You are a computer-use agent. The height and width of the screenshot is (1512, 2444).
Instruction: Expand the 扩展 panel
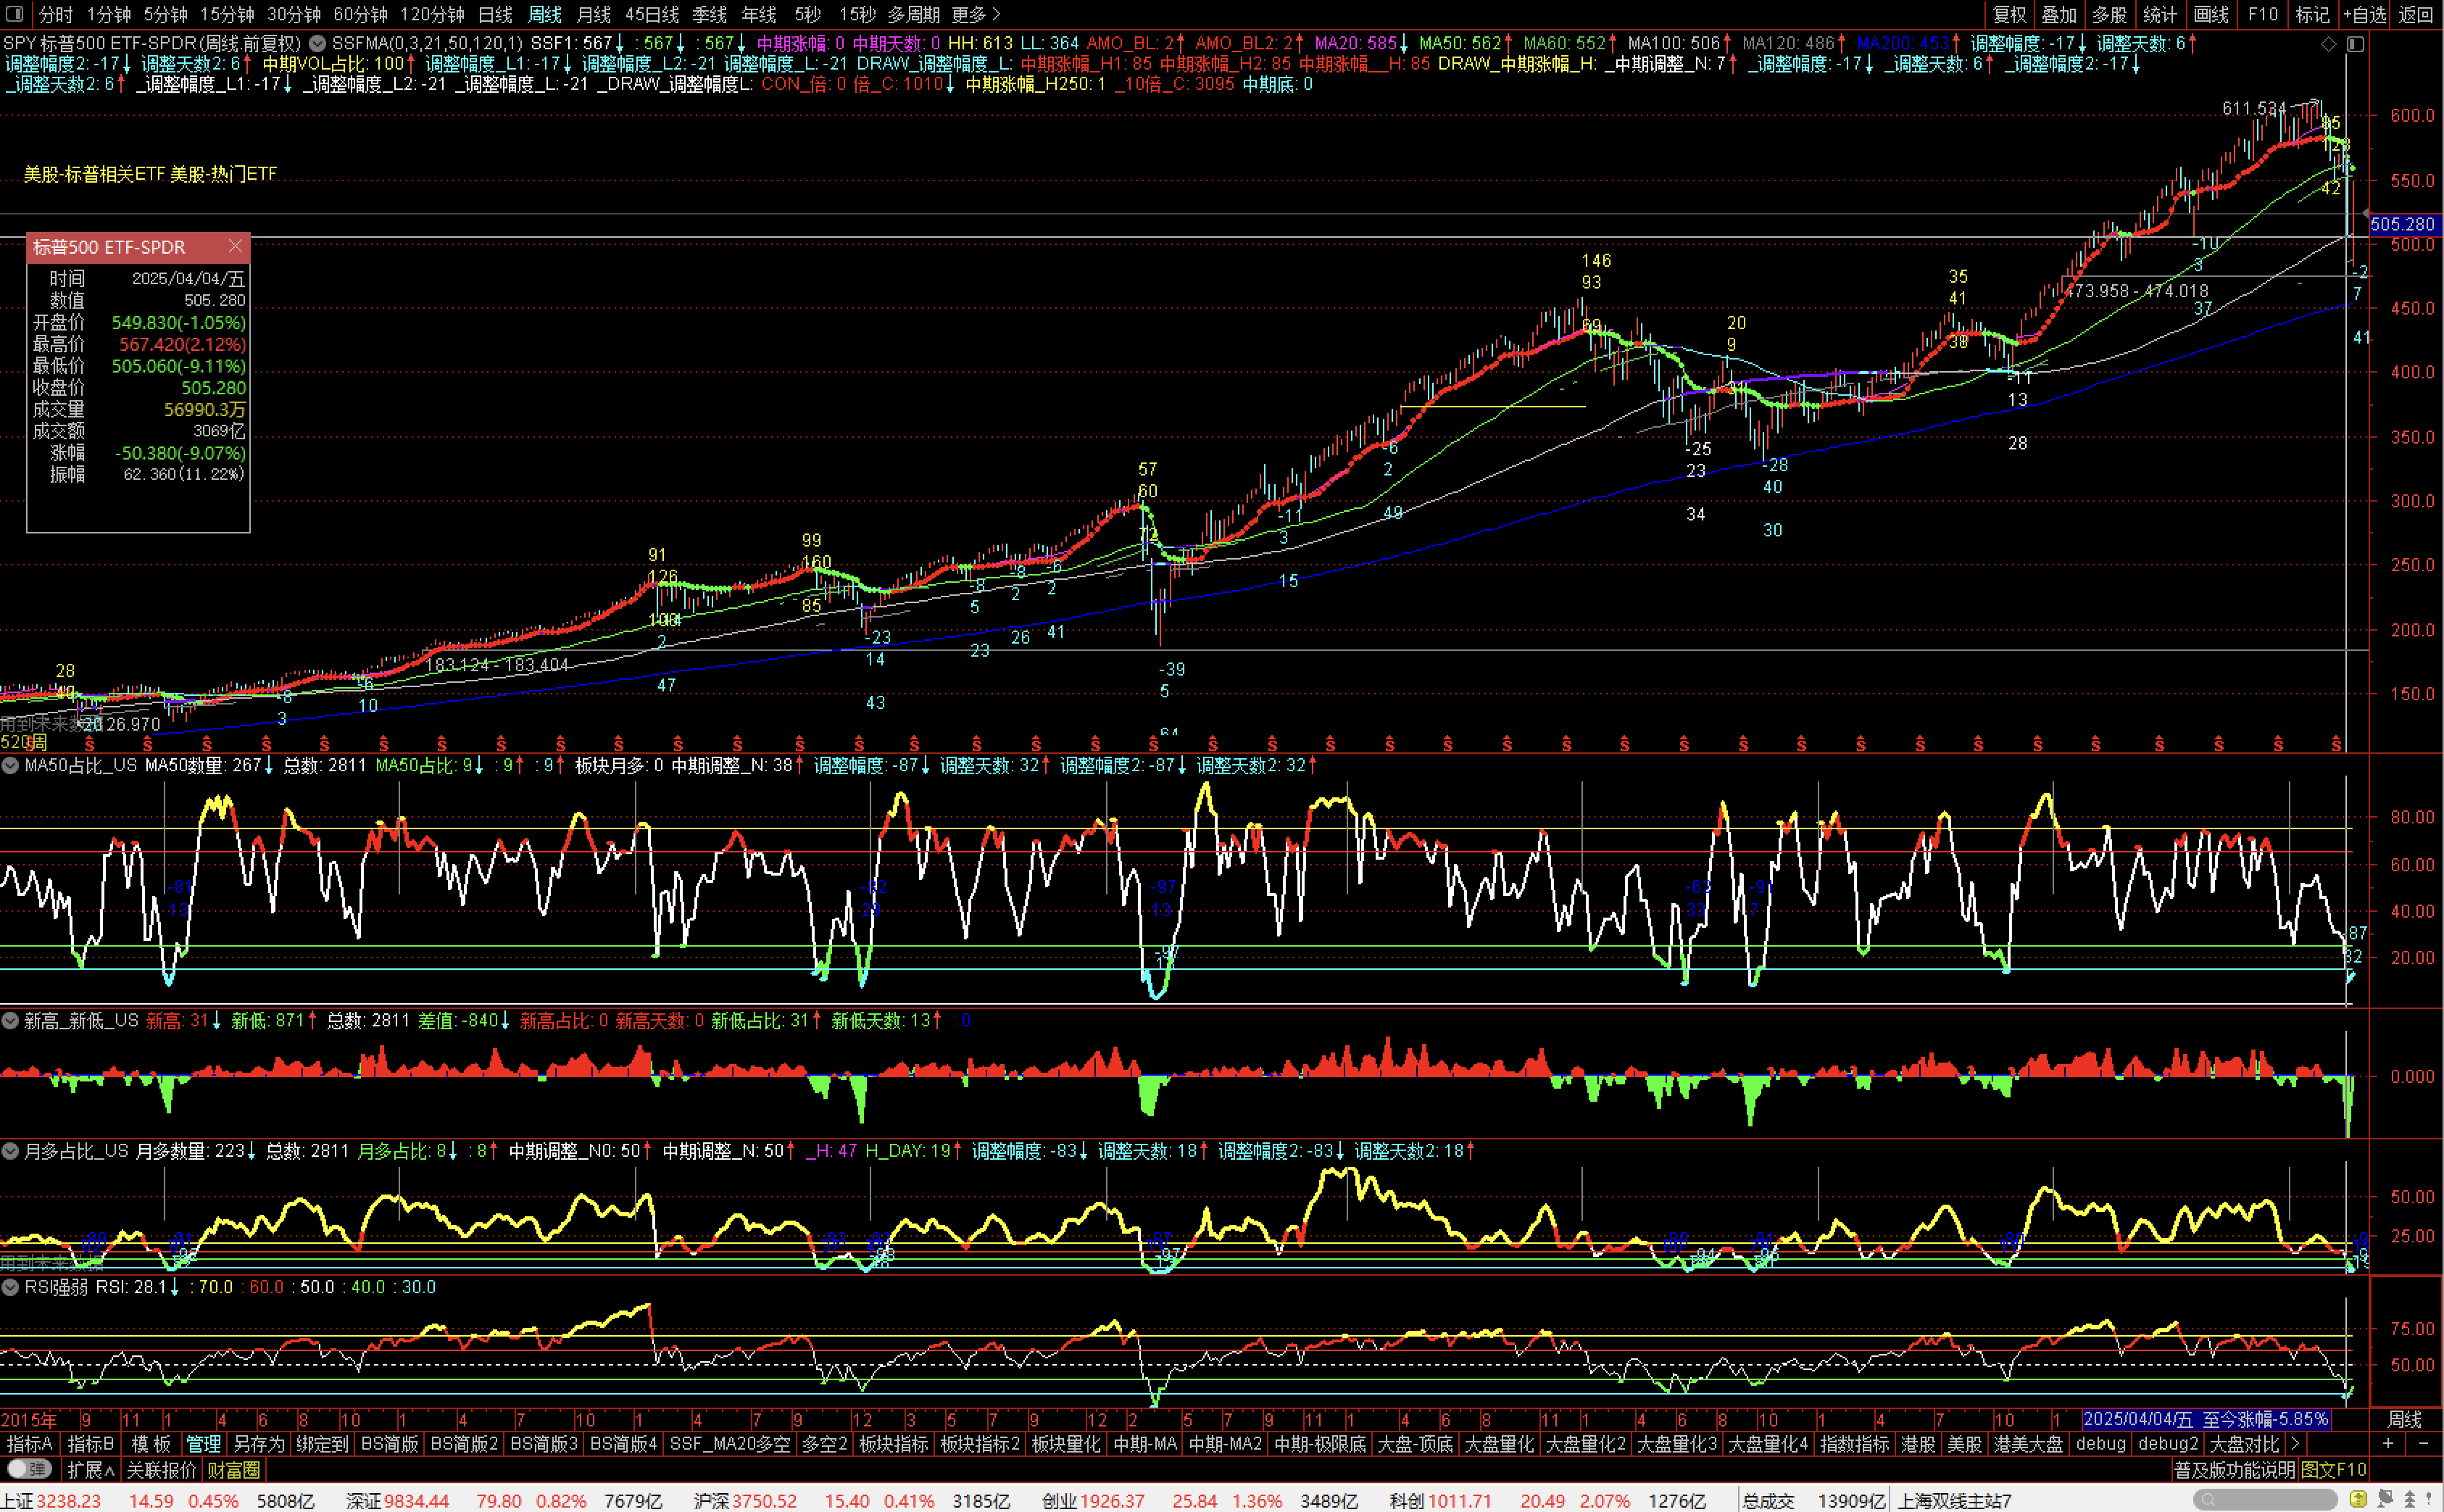[90, 1470]
